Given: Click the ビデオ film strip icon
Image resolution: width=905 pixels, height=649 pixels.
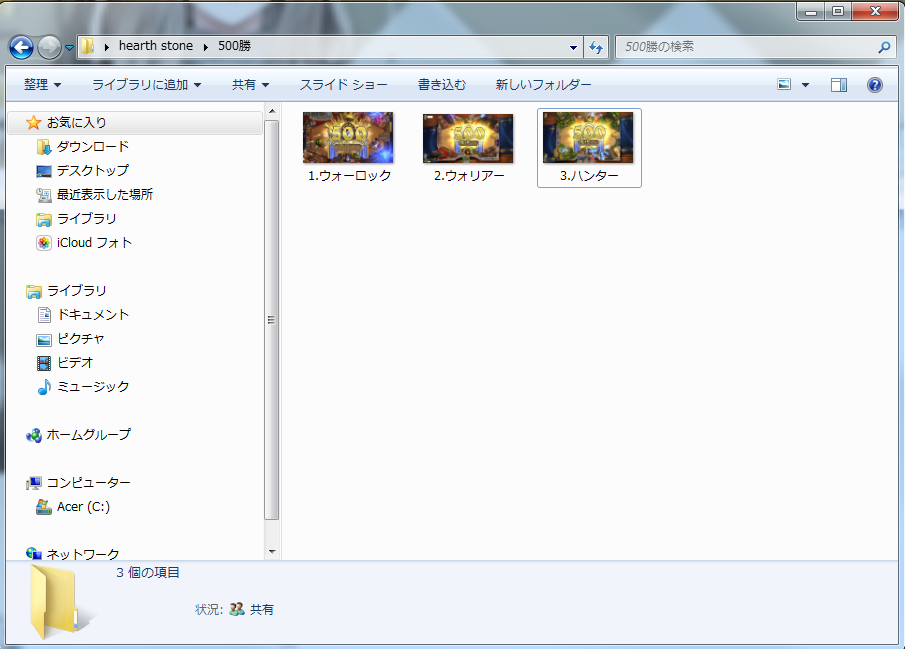Looking at the screenshot, I should 44,363.
